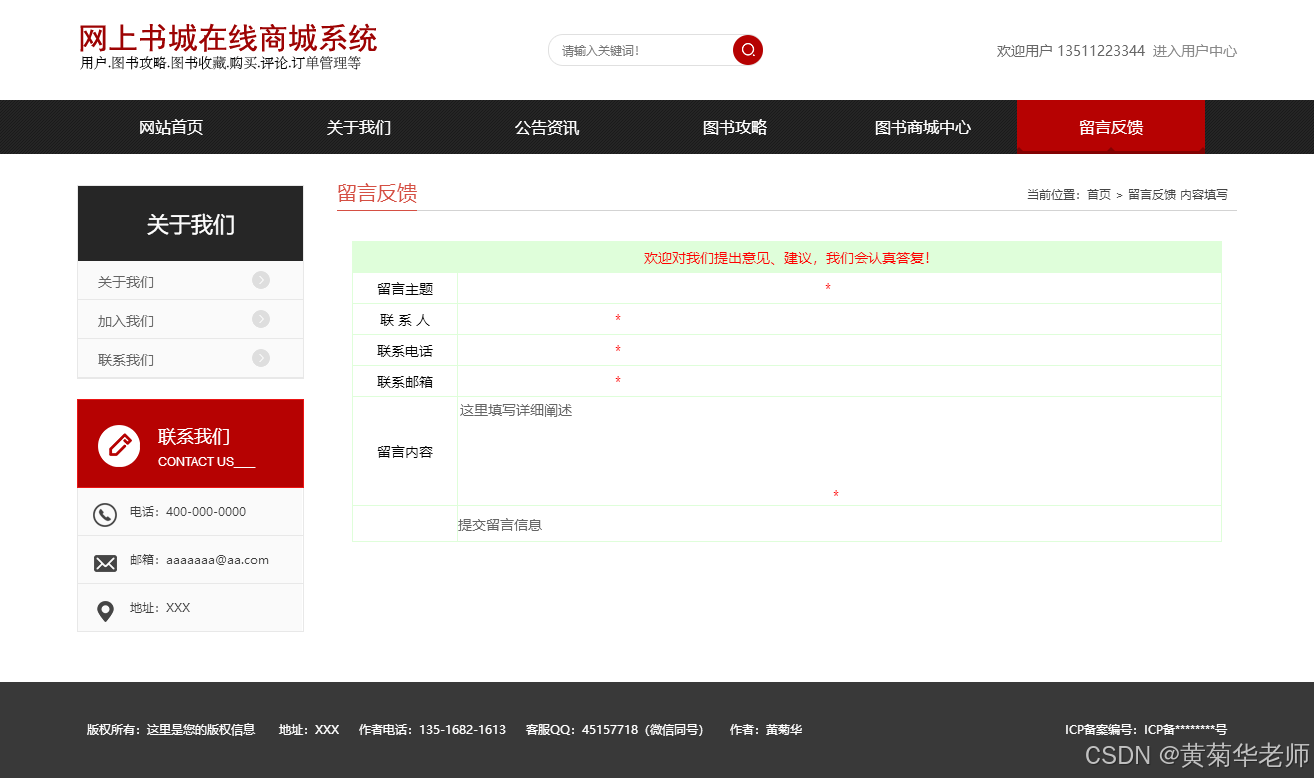Click footer text 版权所有：这里是您的版权信息
This screenshot has width=1314, height=778.
pyautogui.click(x=171, y=730)
